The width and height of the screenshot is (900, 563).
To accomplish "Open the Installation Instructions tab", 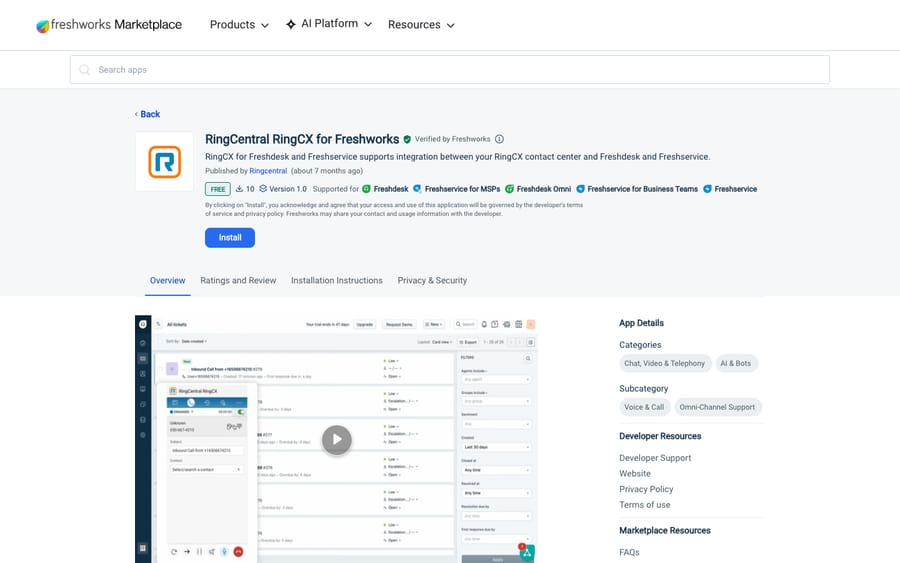I will tap(336, 281).
